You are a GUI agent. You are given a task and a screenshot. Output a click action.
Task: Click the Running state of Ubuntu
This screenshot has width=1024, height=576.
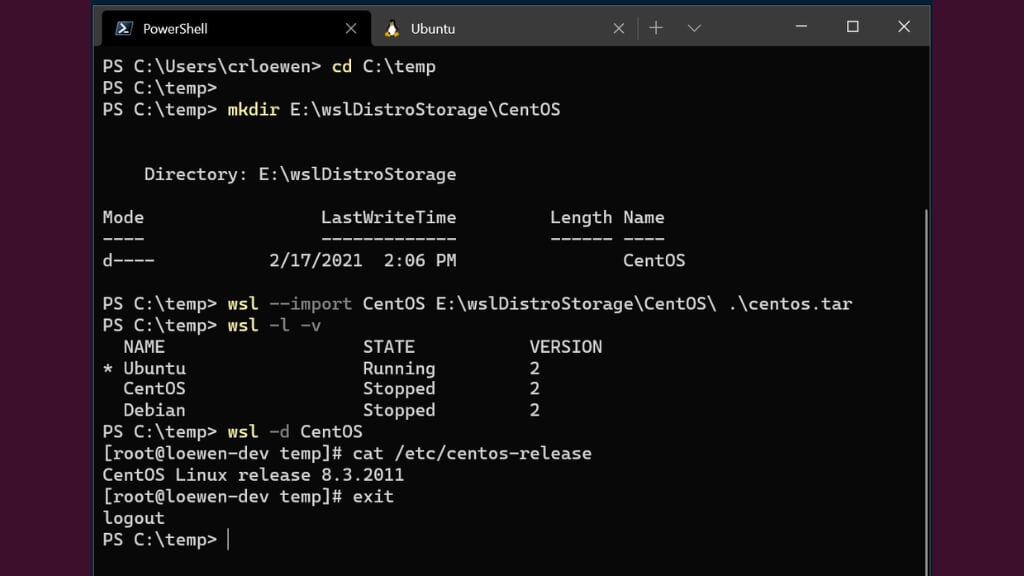[x=398, y=368]
